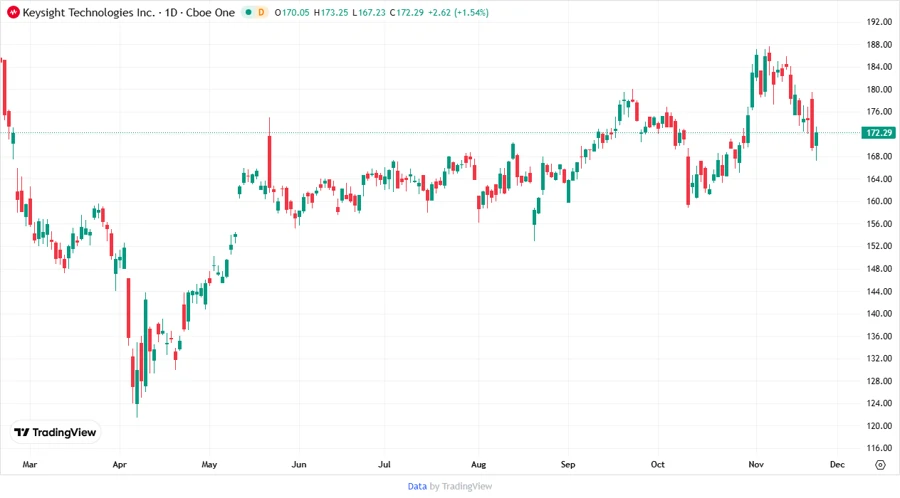Click the change value +2.62 (+1.54%)
Image resolution: width=900 pixels, height=498 pixels.
[x=459, y=12]
